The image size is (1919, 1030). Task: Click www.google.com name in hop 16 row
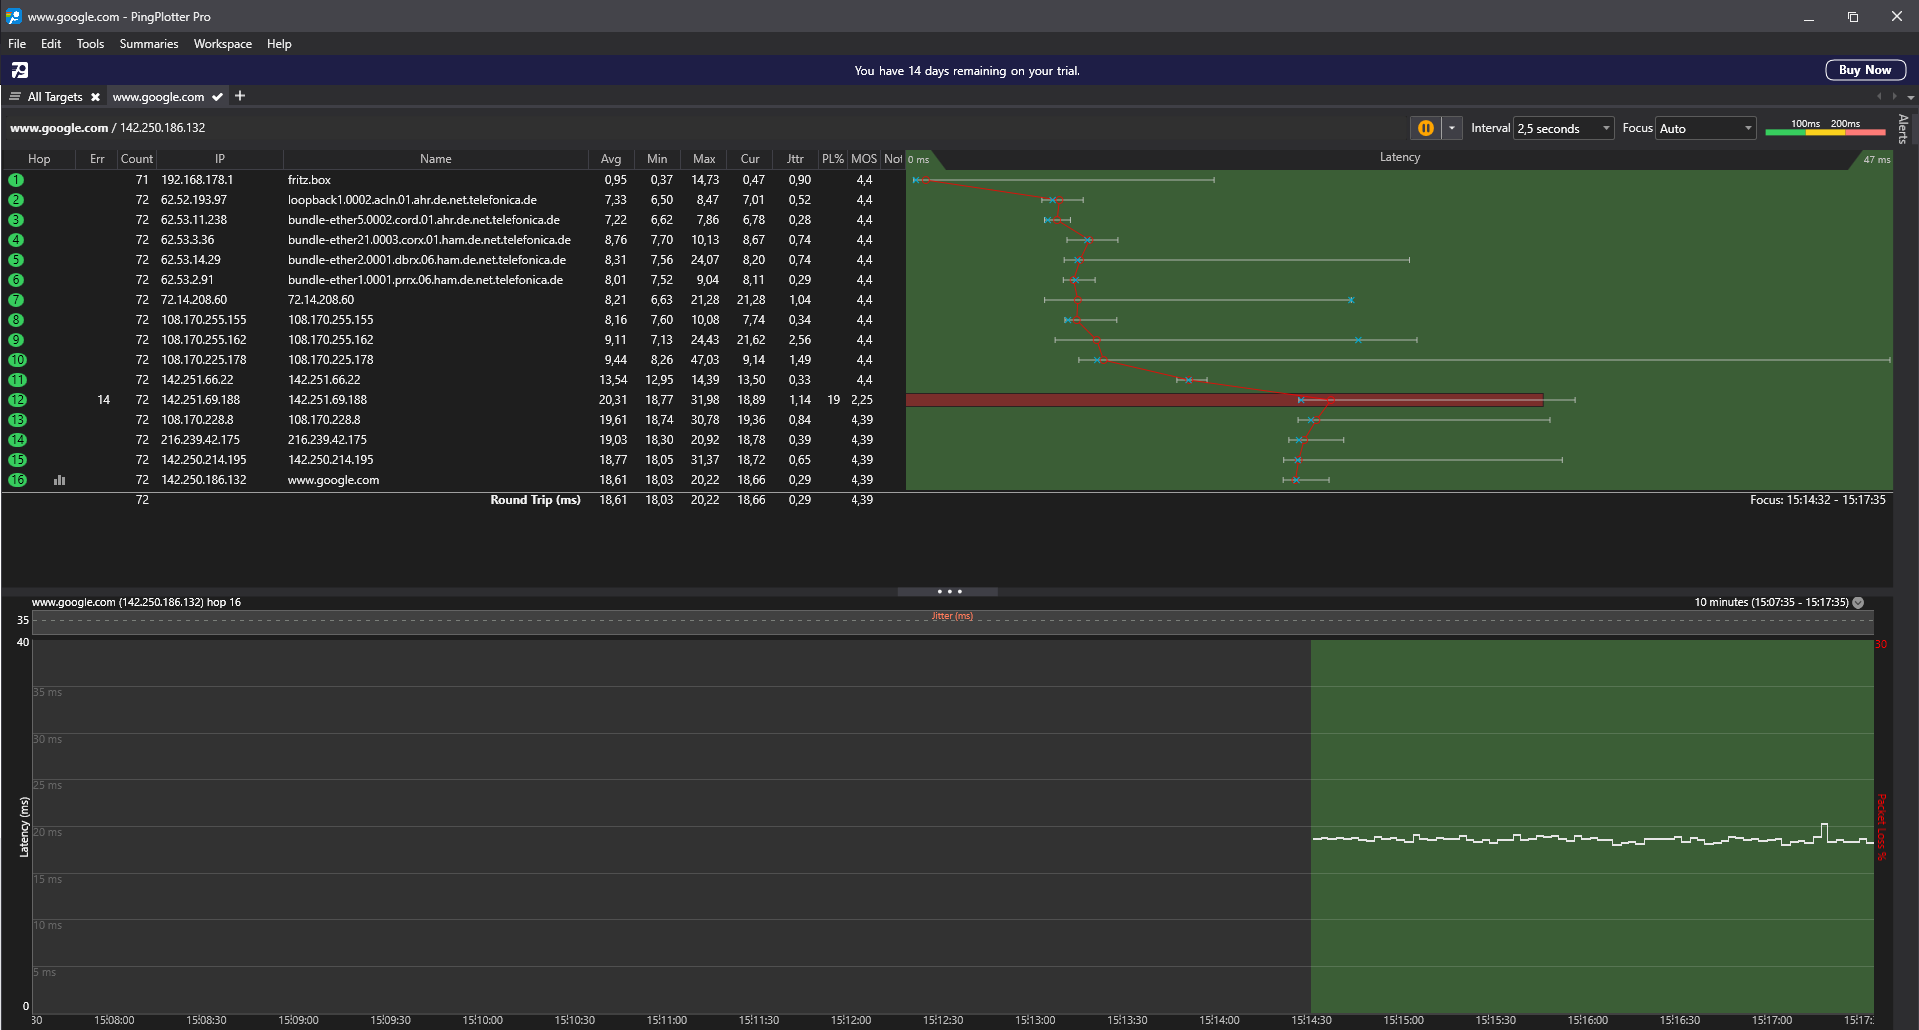[333, 480]
